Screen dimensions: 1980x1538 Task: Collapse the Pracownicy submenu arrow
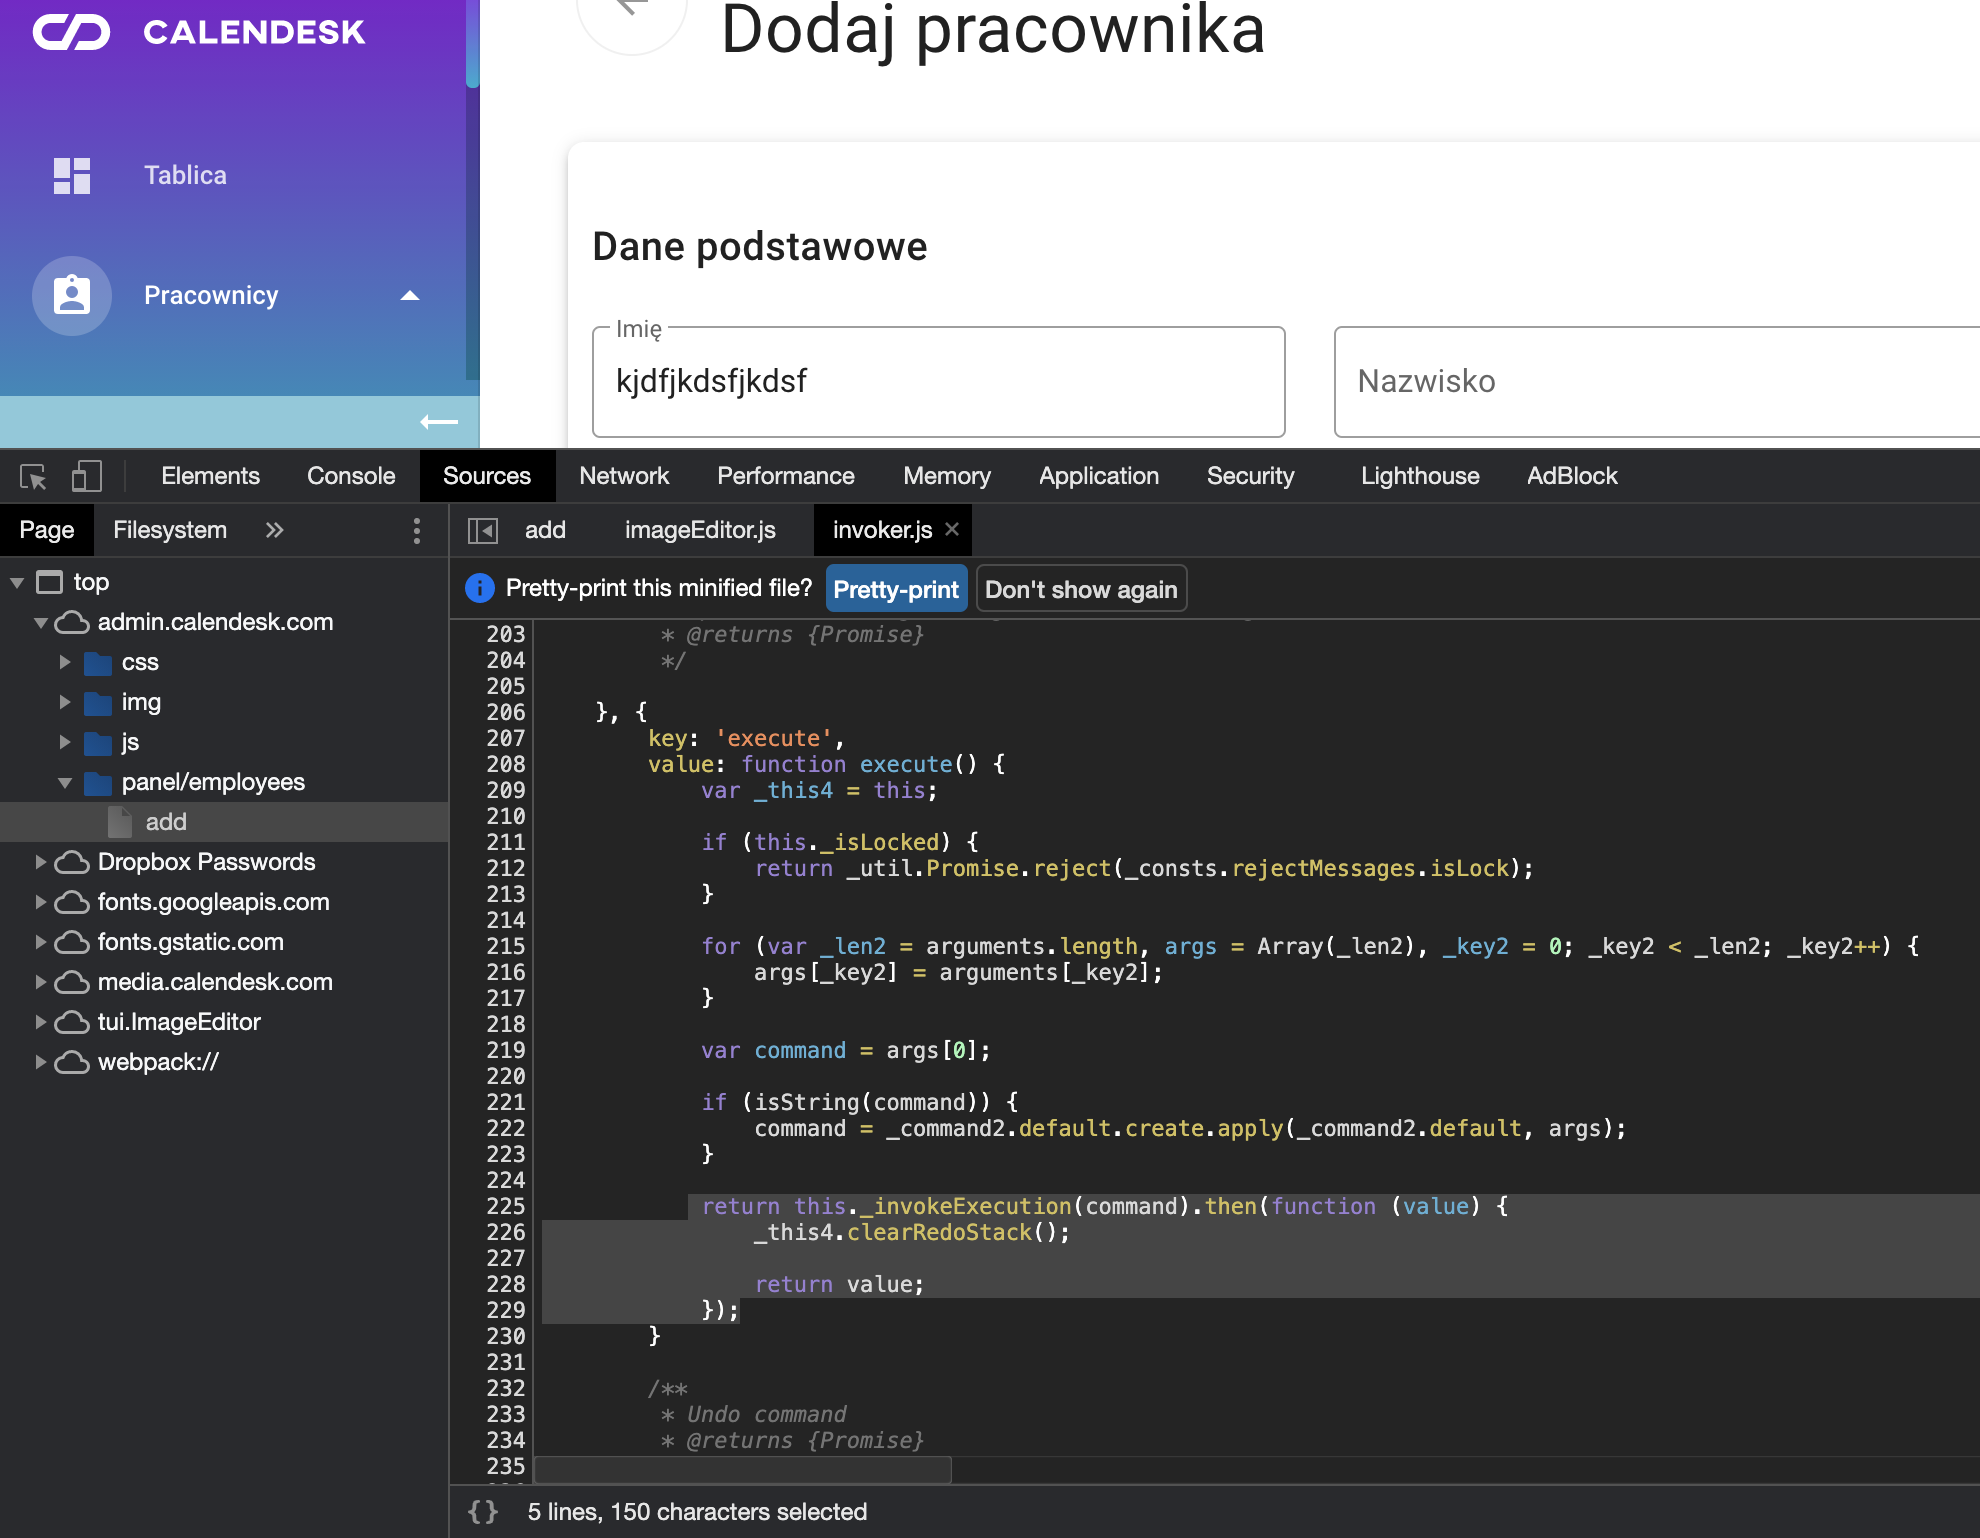pos(409,296)
